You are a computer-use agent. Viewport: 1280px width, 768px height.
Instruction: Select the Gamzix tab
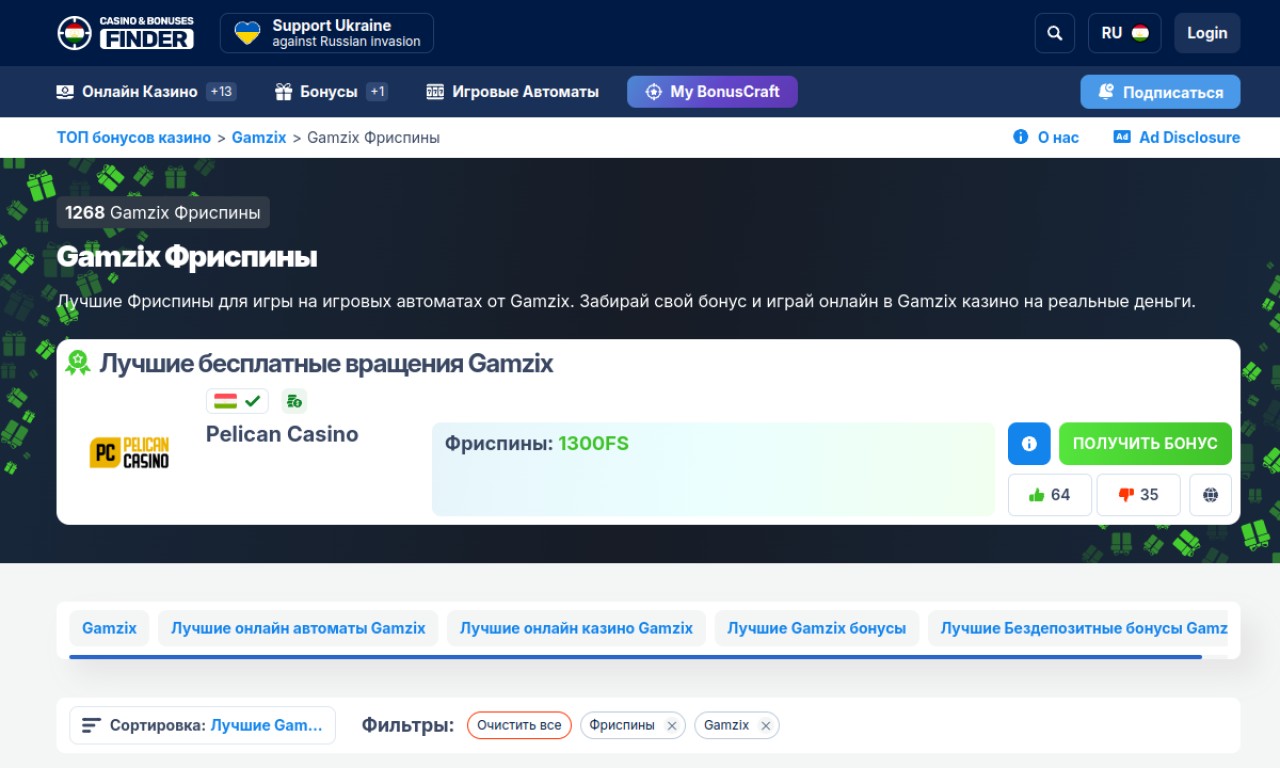109,628
